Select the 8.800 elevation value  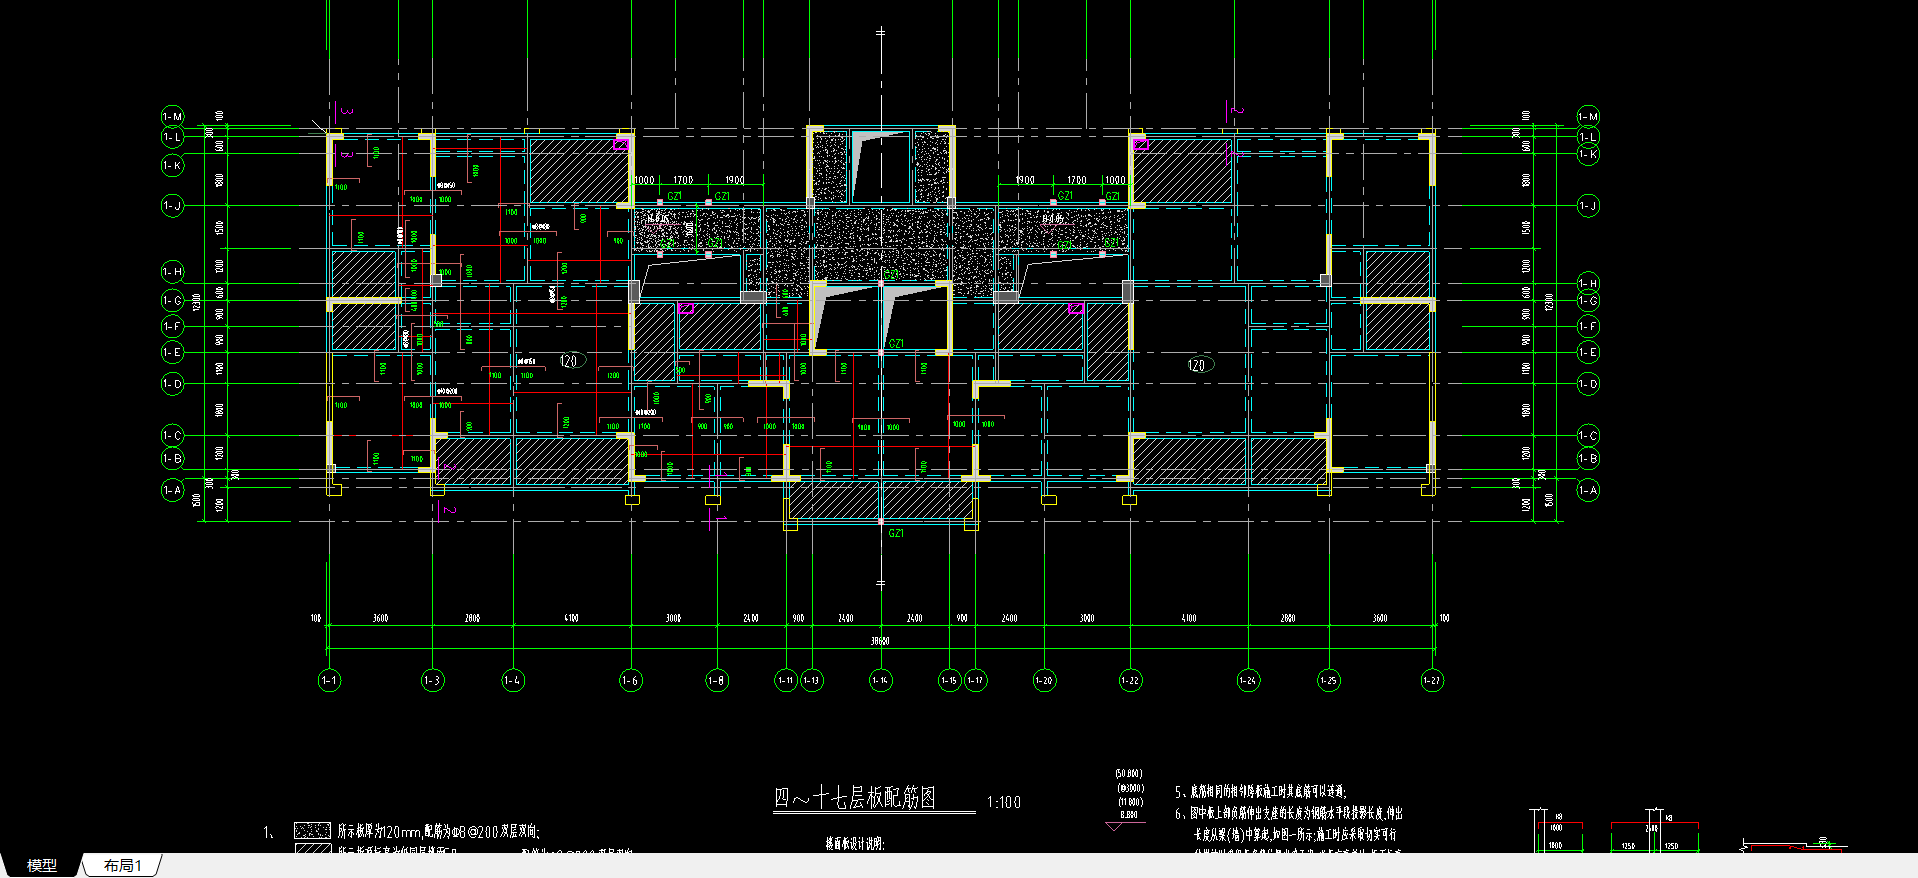[x=1129, y=816]
